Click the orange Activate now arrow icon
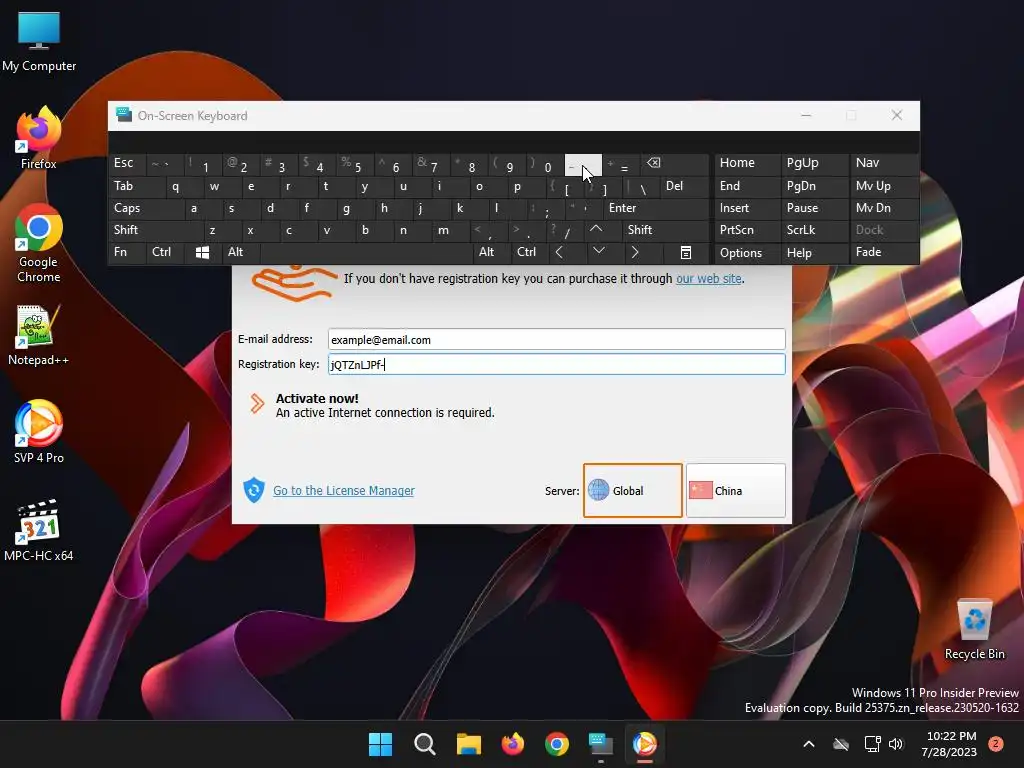 tap(257, 404)
